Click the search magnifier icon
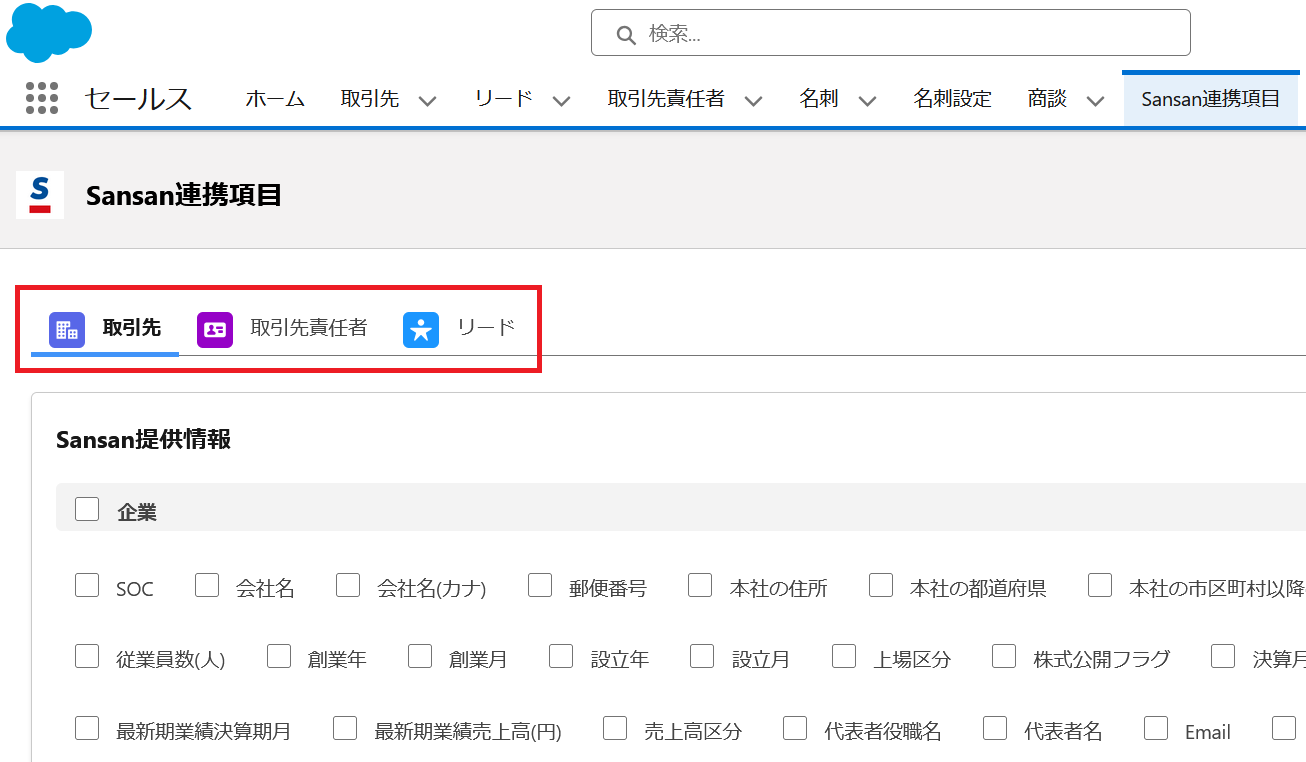The image size is (1306, 762). pyautogui.click(x=626, y=35)
